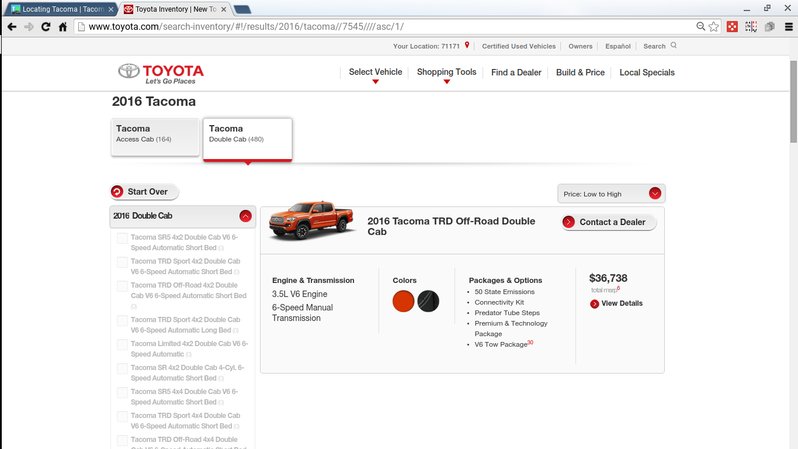Check Tacoma SR5 4x2 Double Cab V6 checkbox
Viewport: 798px width, 449px height.
[x=122, y=238]
